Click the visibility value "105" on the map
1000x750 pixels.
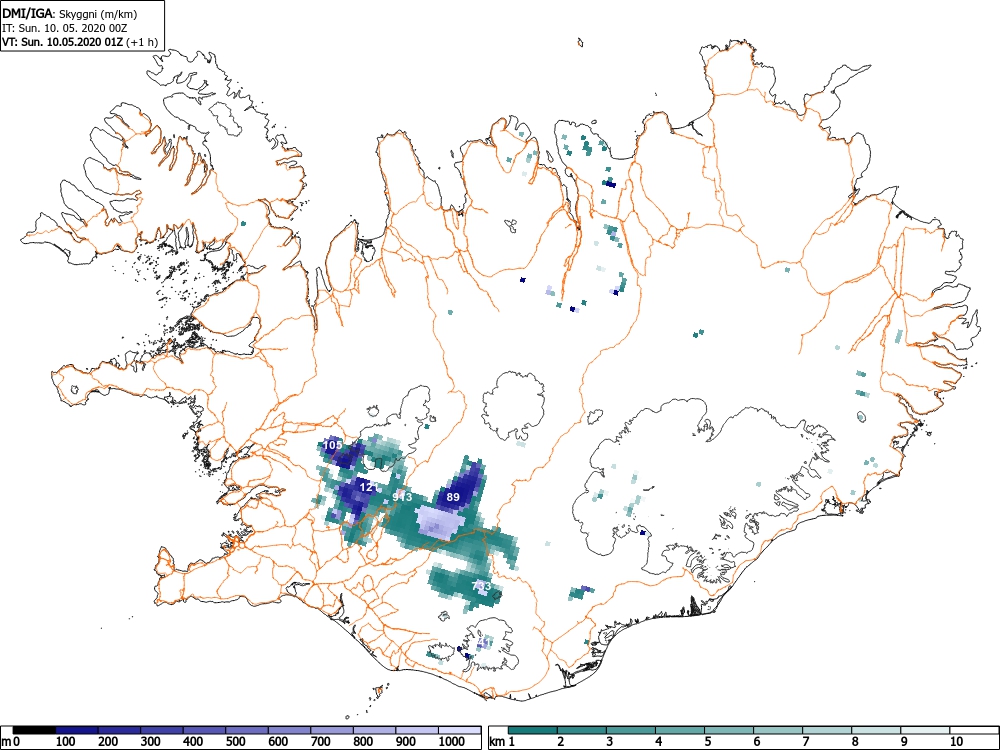(333, 445)
